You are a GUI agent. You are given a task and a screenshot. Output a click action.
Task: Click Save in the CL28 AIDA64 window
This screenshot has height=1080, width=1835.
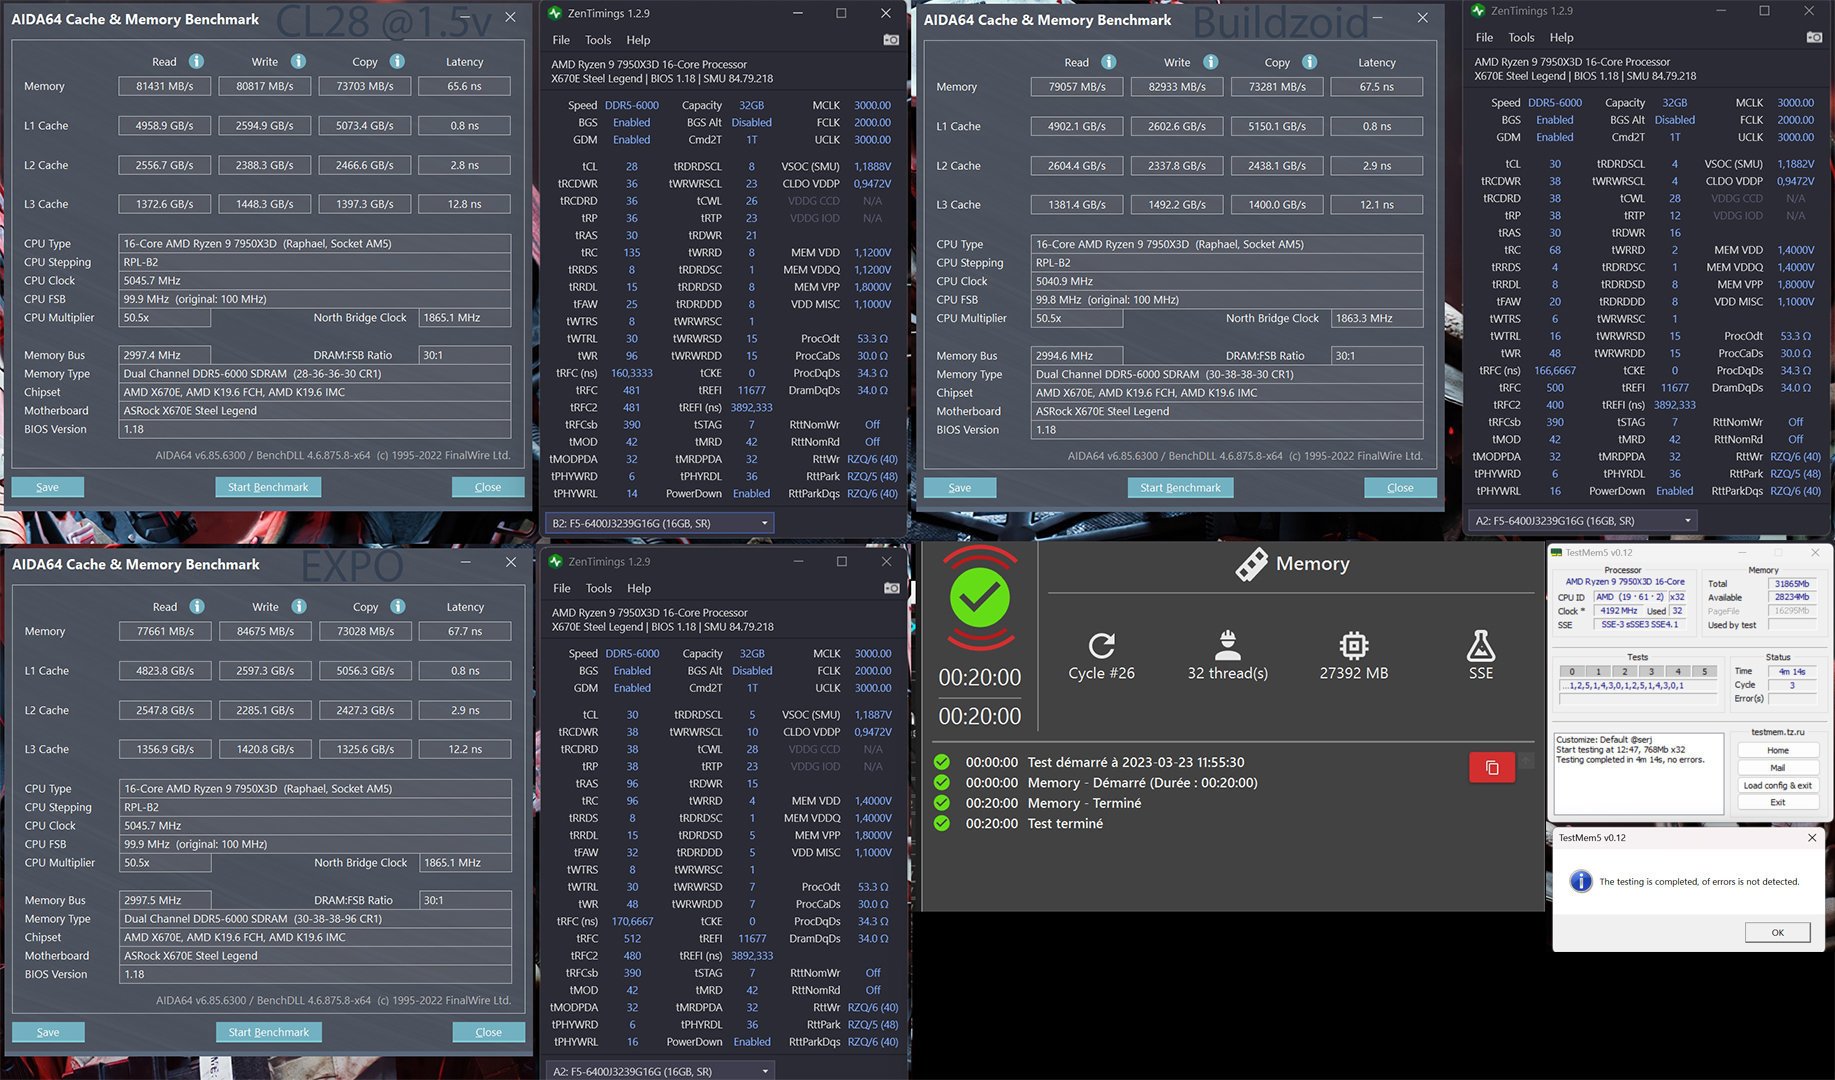click(x=48, y=487)
